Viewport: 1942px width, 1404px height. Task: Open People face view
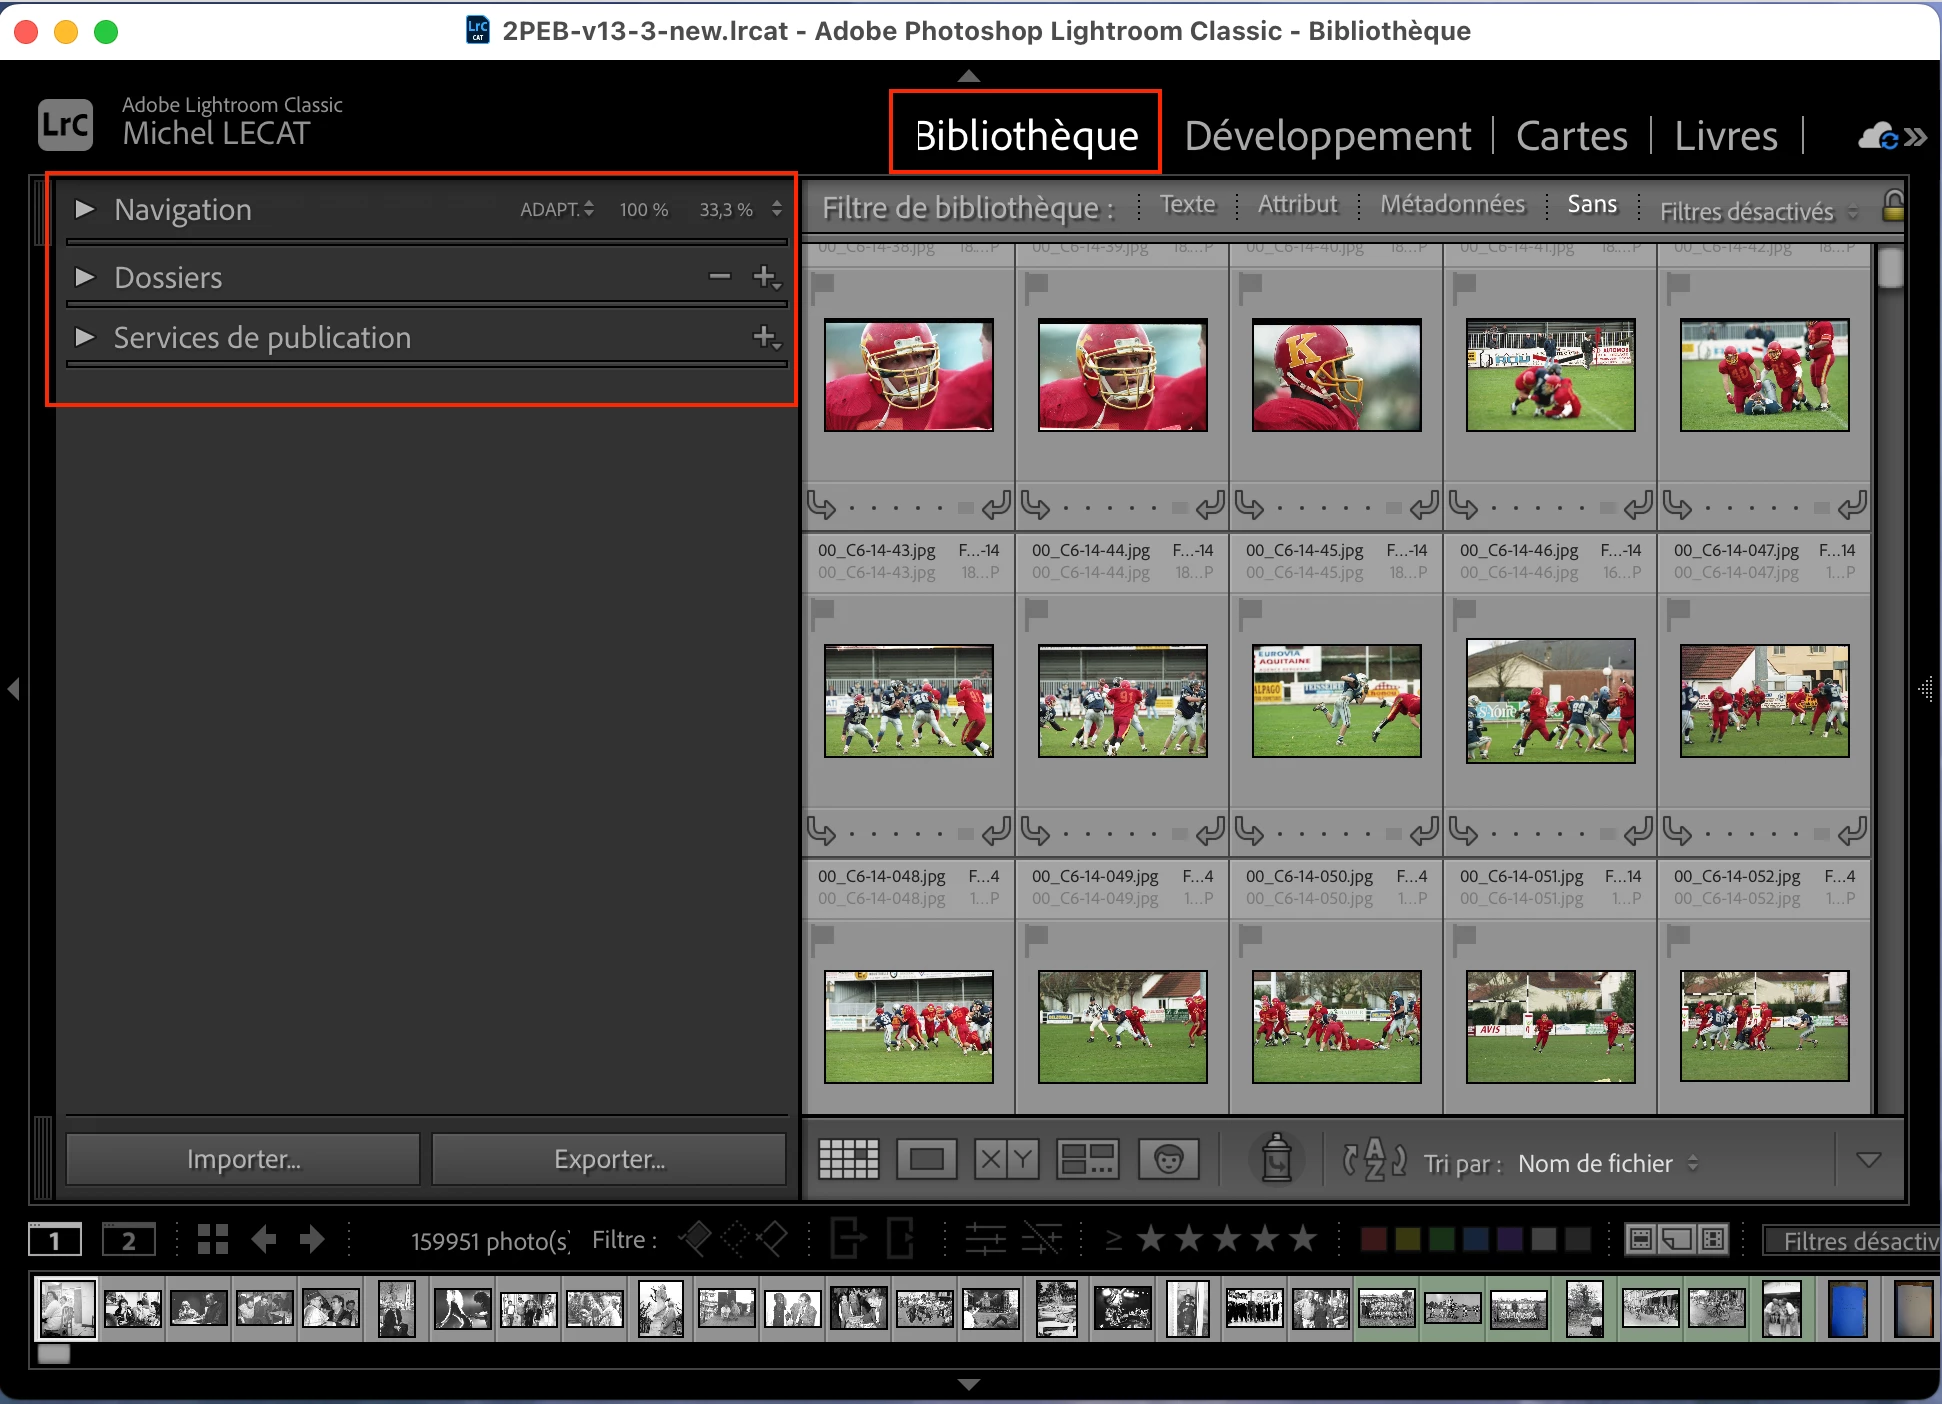pyautogui.click(x=1168, y=1159)
